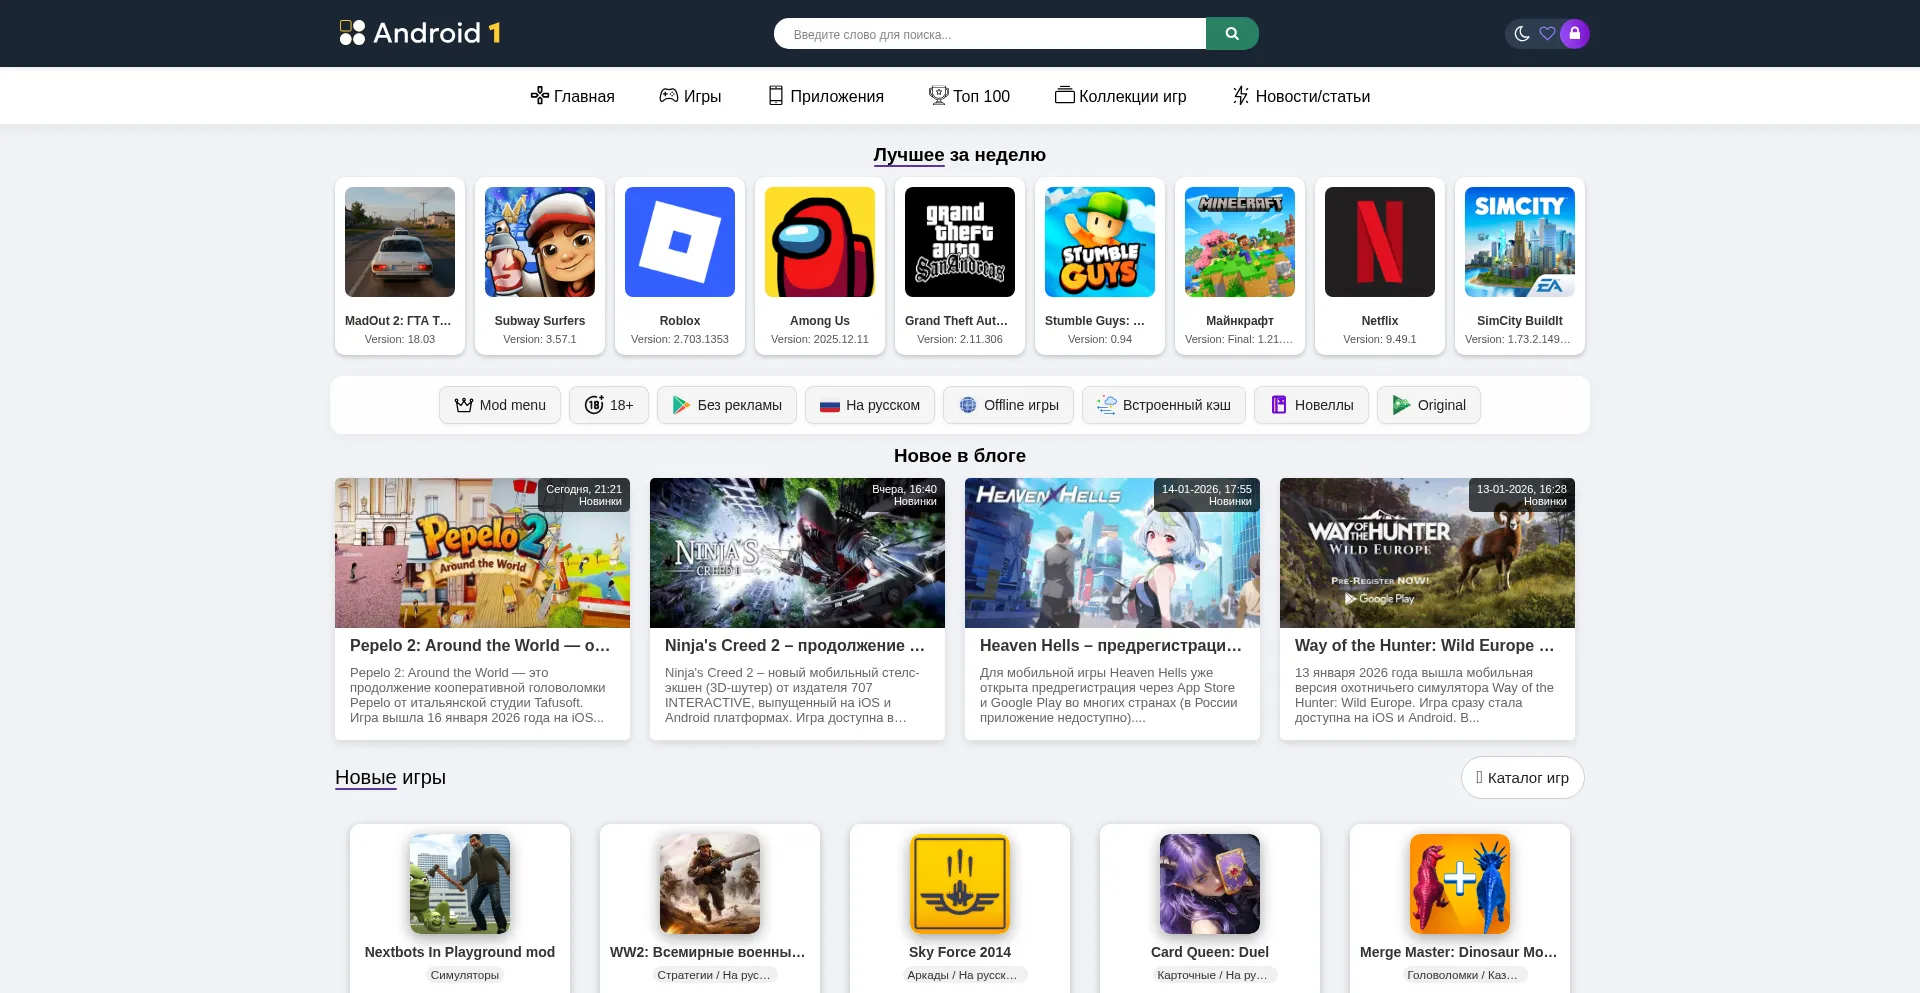Open Subway Surfers game icon
The image size is (1920, 993).
(540, 242)
